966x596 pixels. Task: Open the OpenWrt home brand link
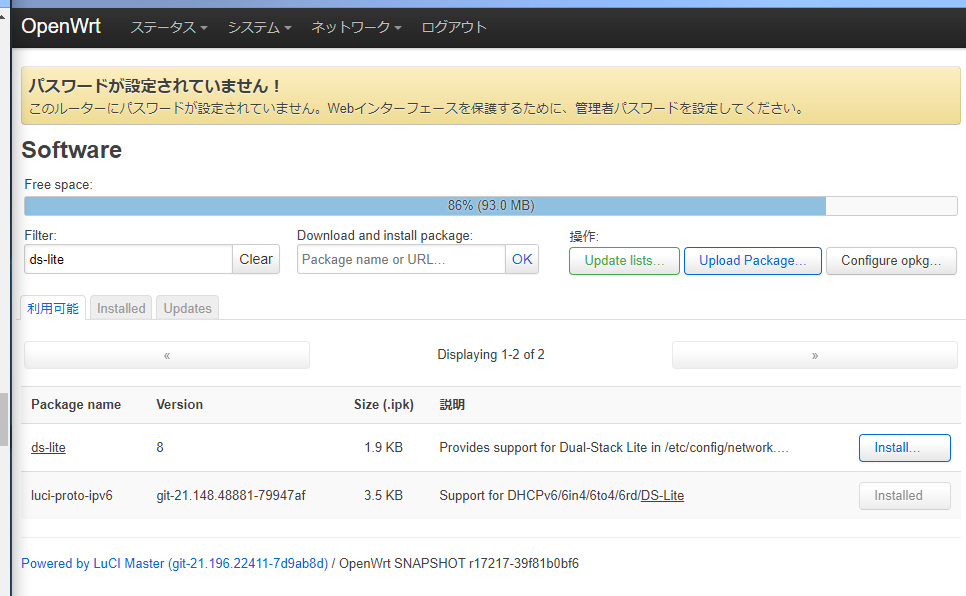coord(61,27)
